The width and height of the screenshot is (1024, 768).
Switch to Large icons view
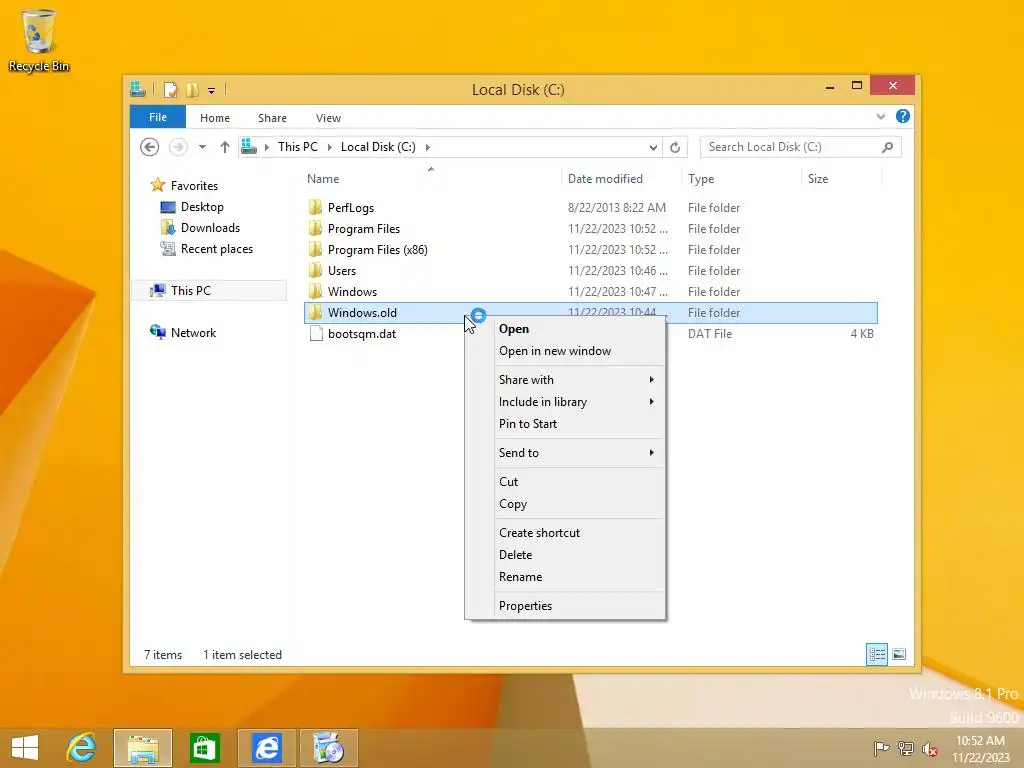pos(899,654)
